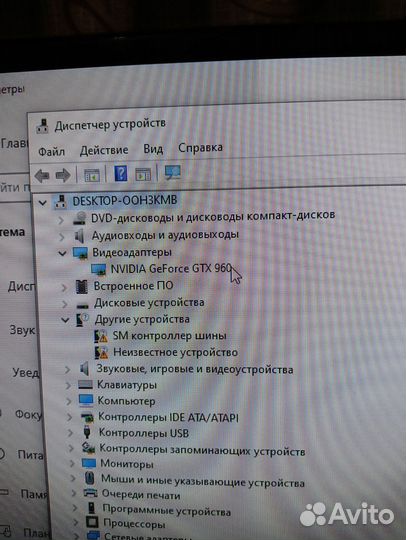Select the NVIDIA GeForce GTX 960 entry

click(171, 269)
